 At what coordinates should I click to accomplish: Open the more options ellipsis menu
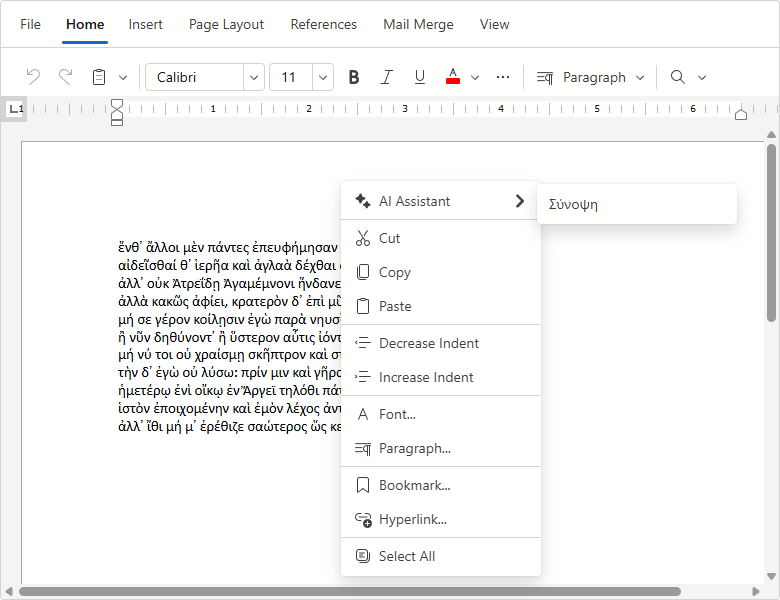503,77
